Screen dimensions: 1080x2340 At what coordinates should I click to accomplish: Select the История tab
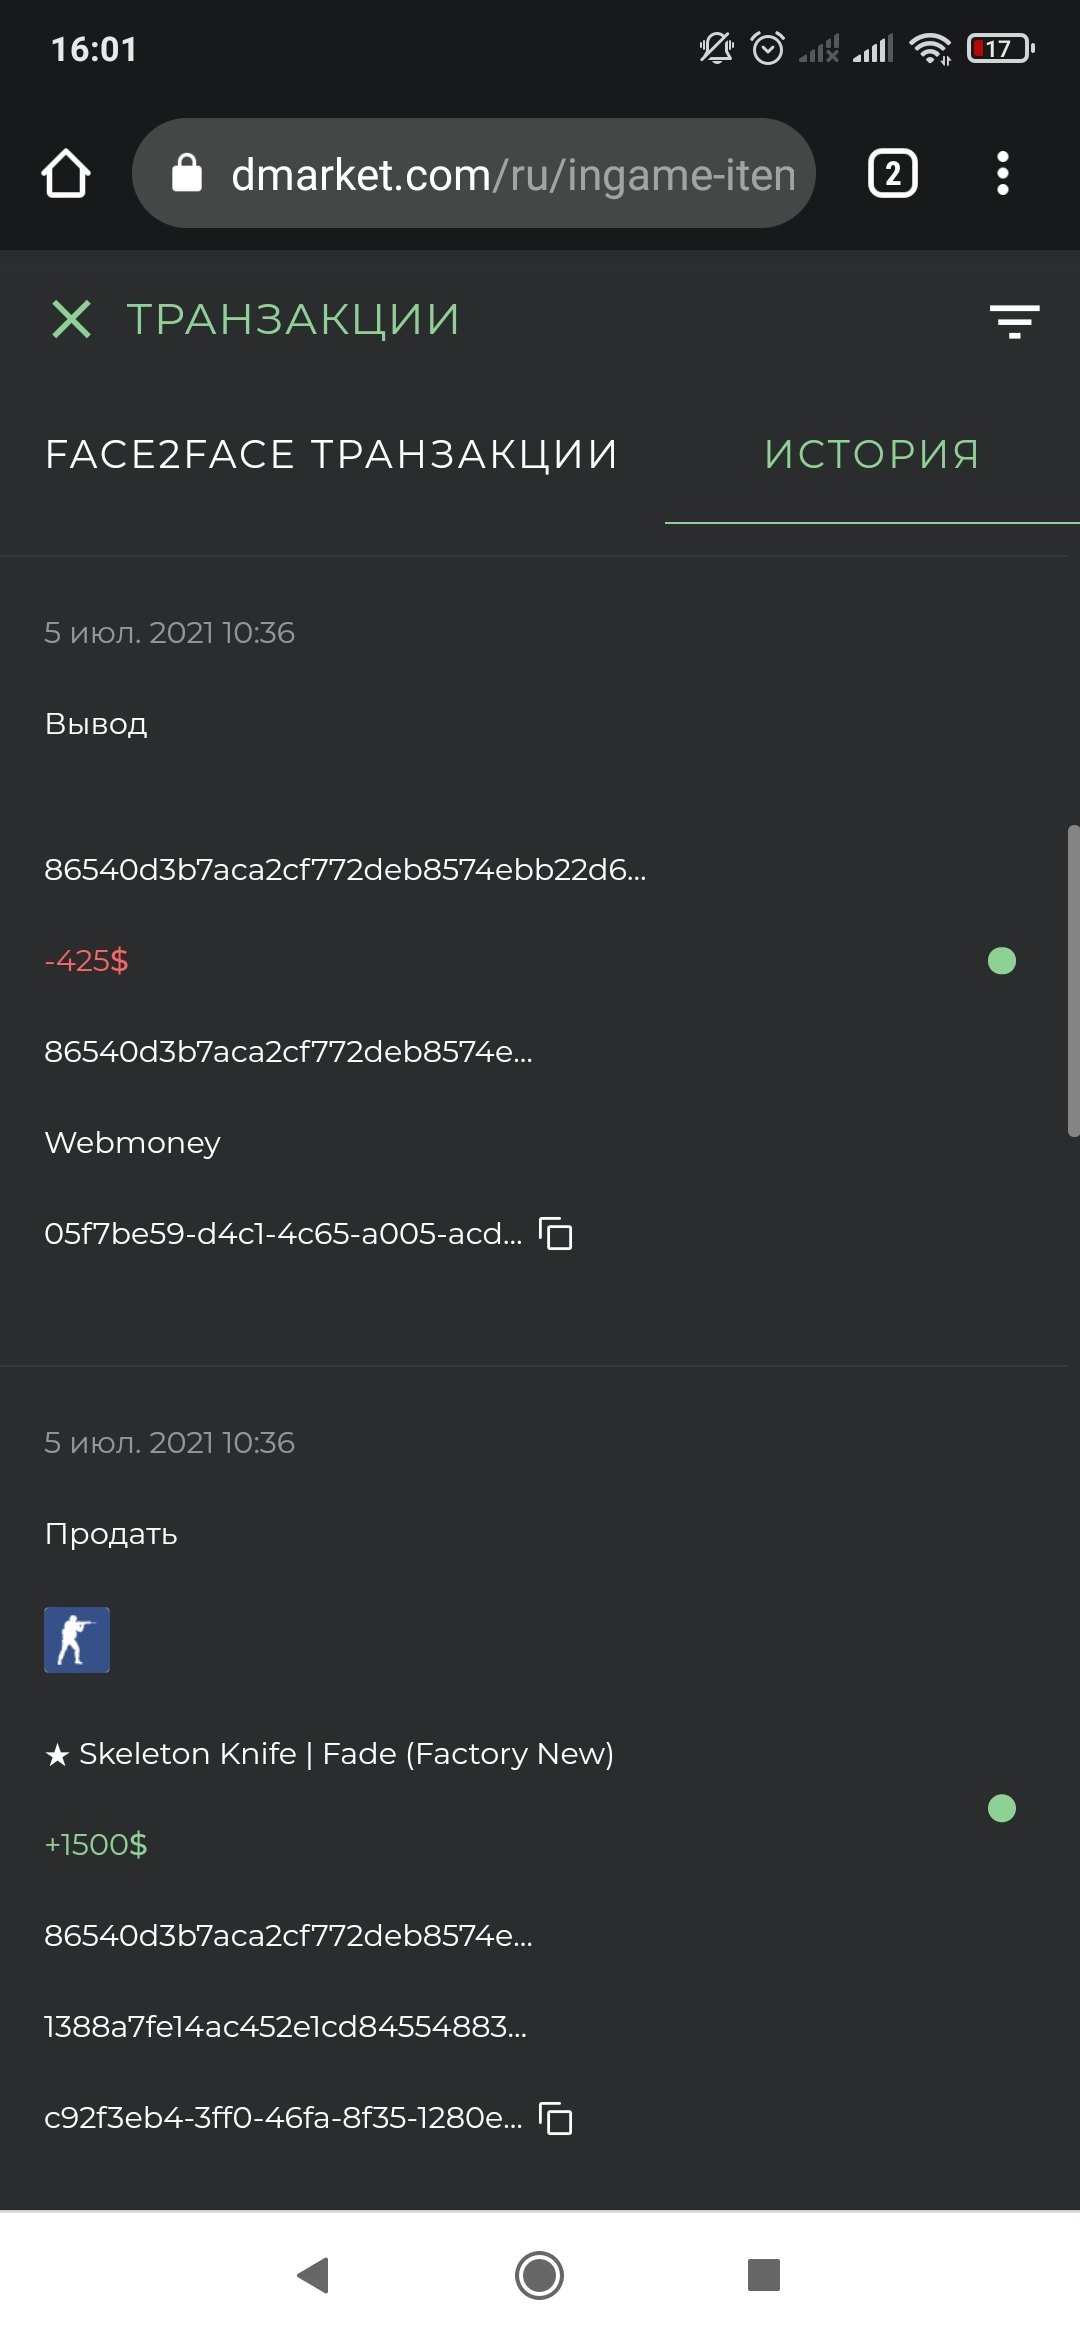pyautogui.click(x=871, y=455)
